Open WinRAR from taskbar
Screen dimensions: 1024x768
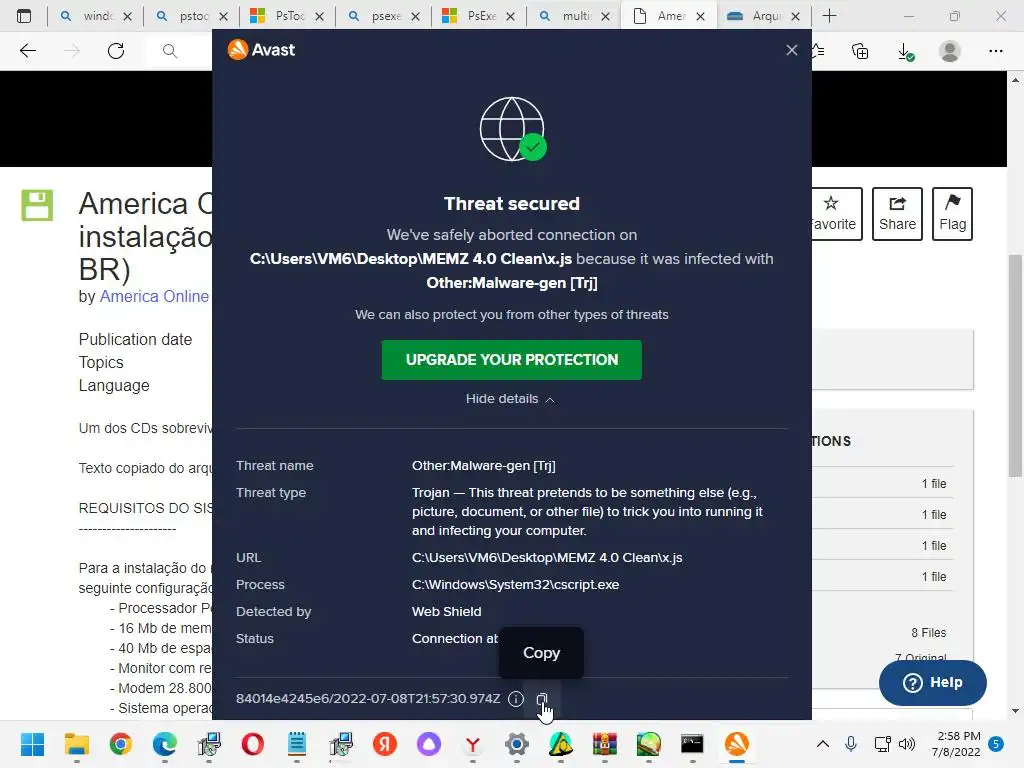605,744
